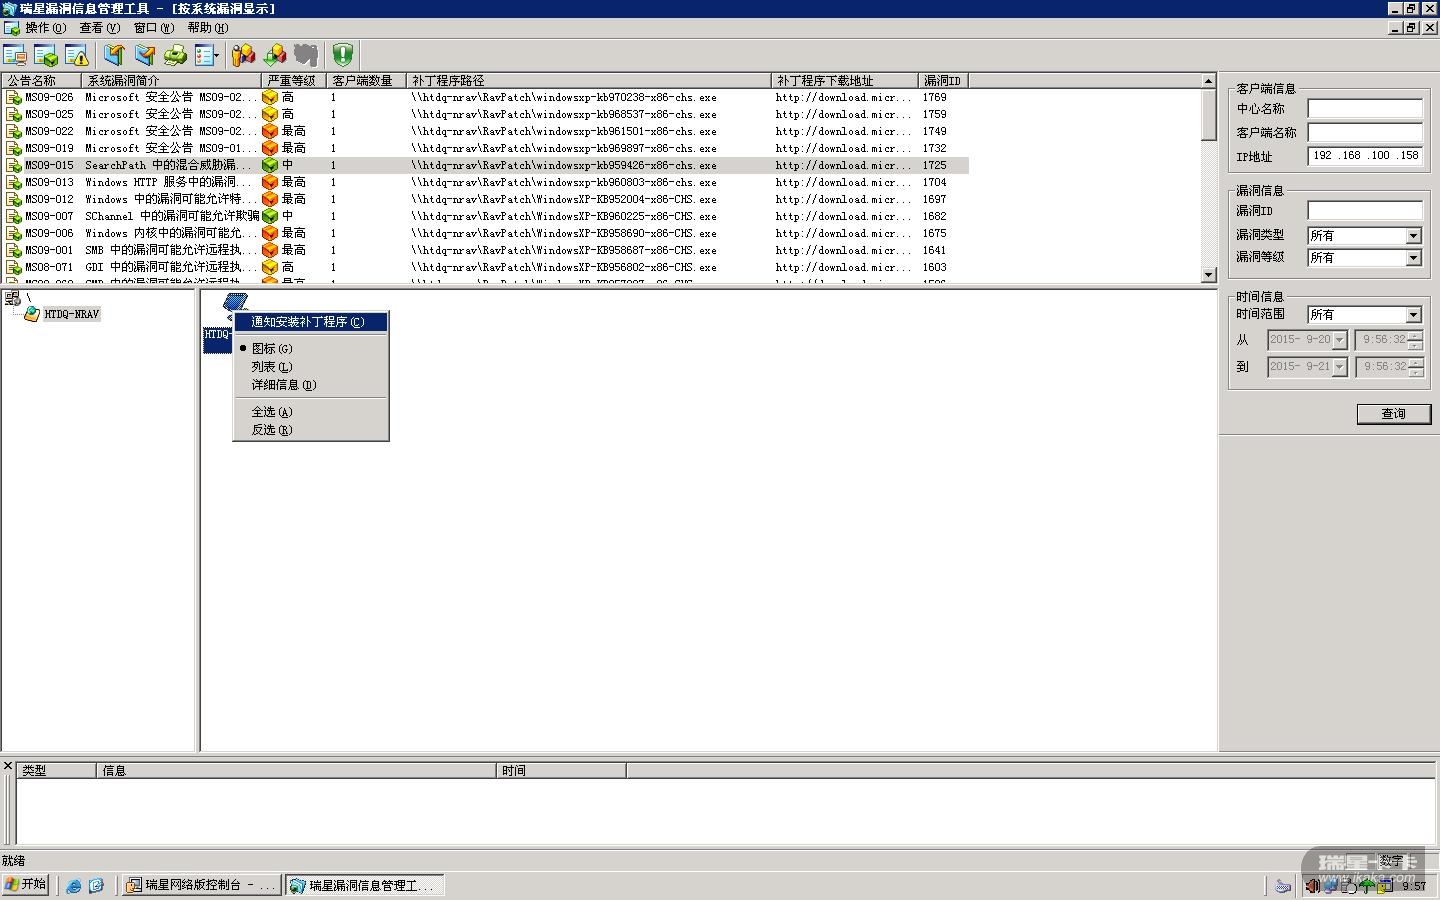This screenshot has width=1440, height=900.
Task: Sort by the 漏洞ID column header
Action: (943, 80)
